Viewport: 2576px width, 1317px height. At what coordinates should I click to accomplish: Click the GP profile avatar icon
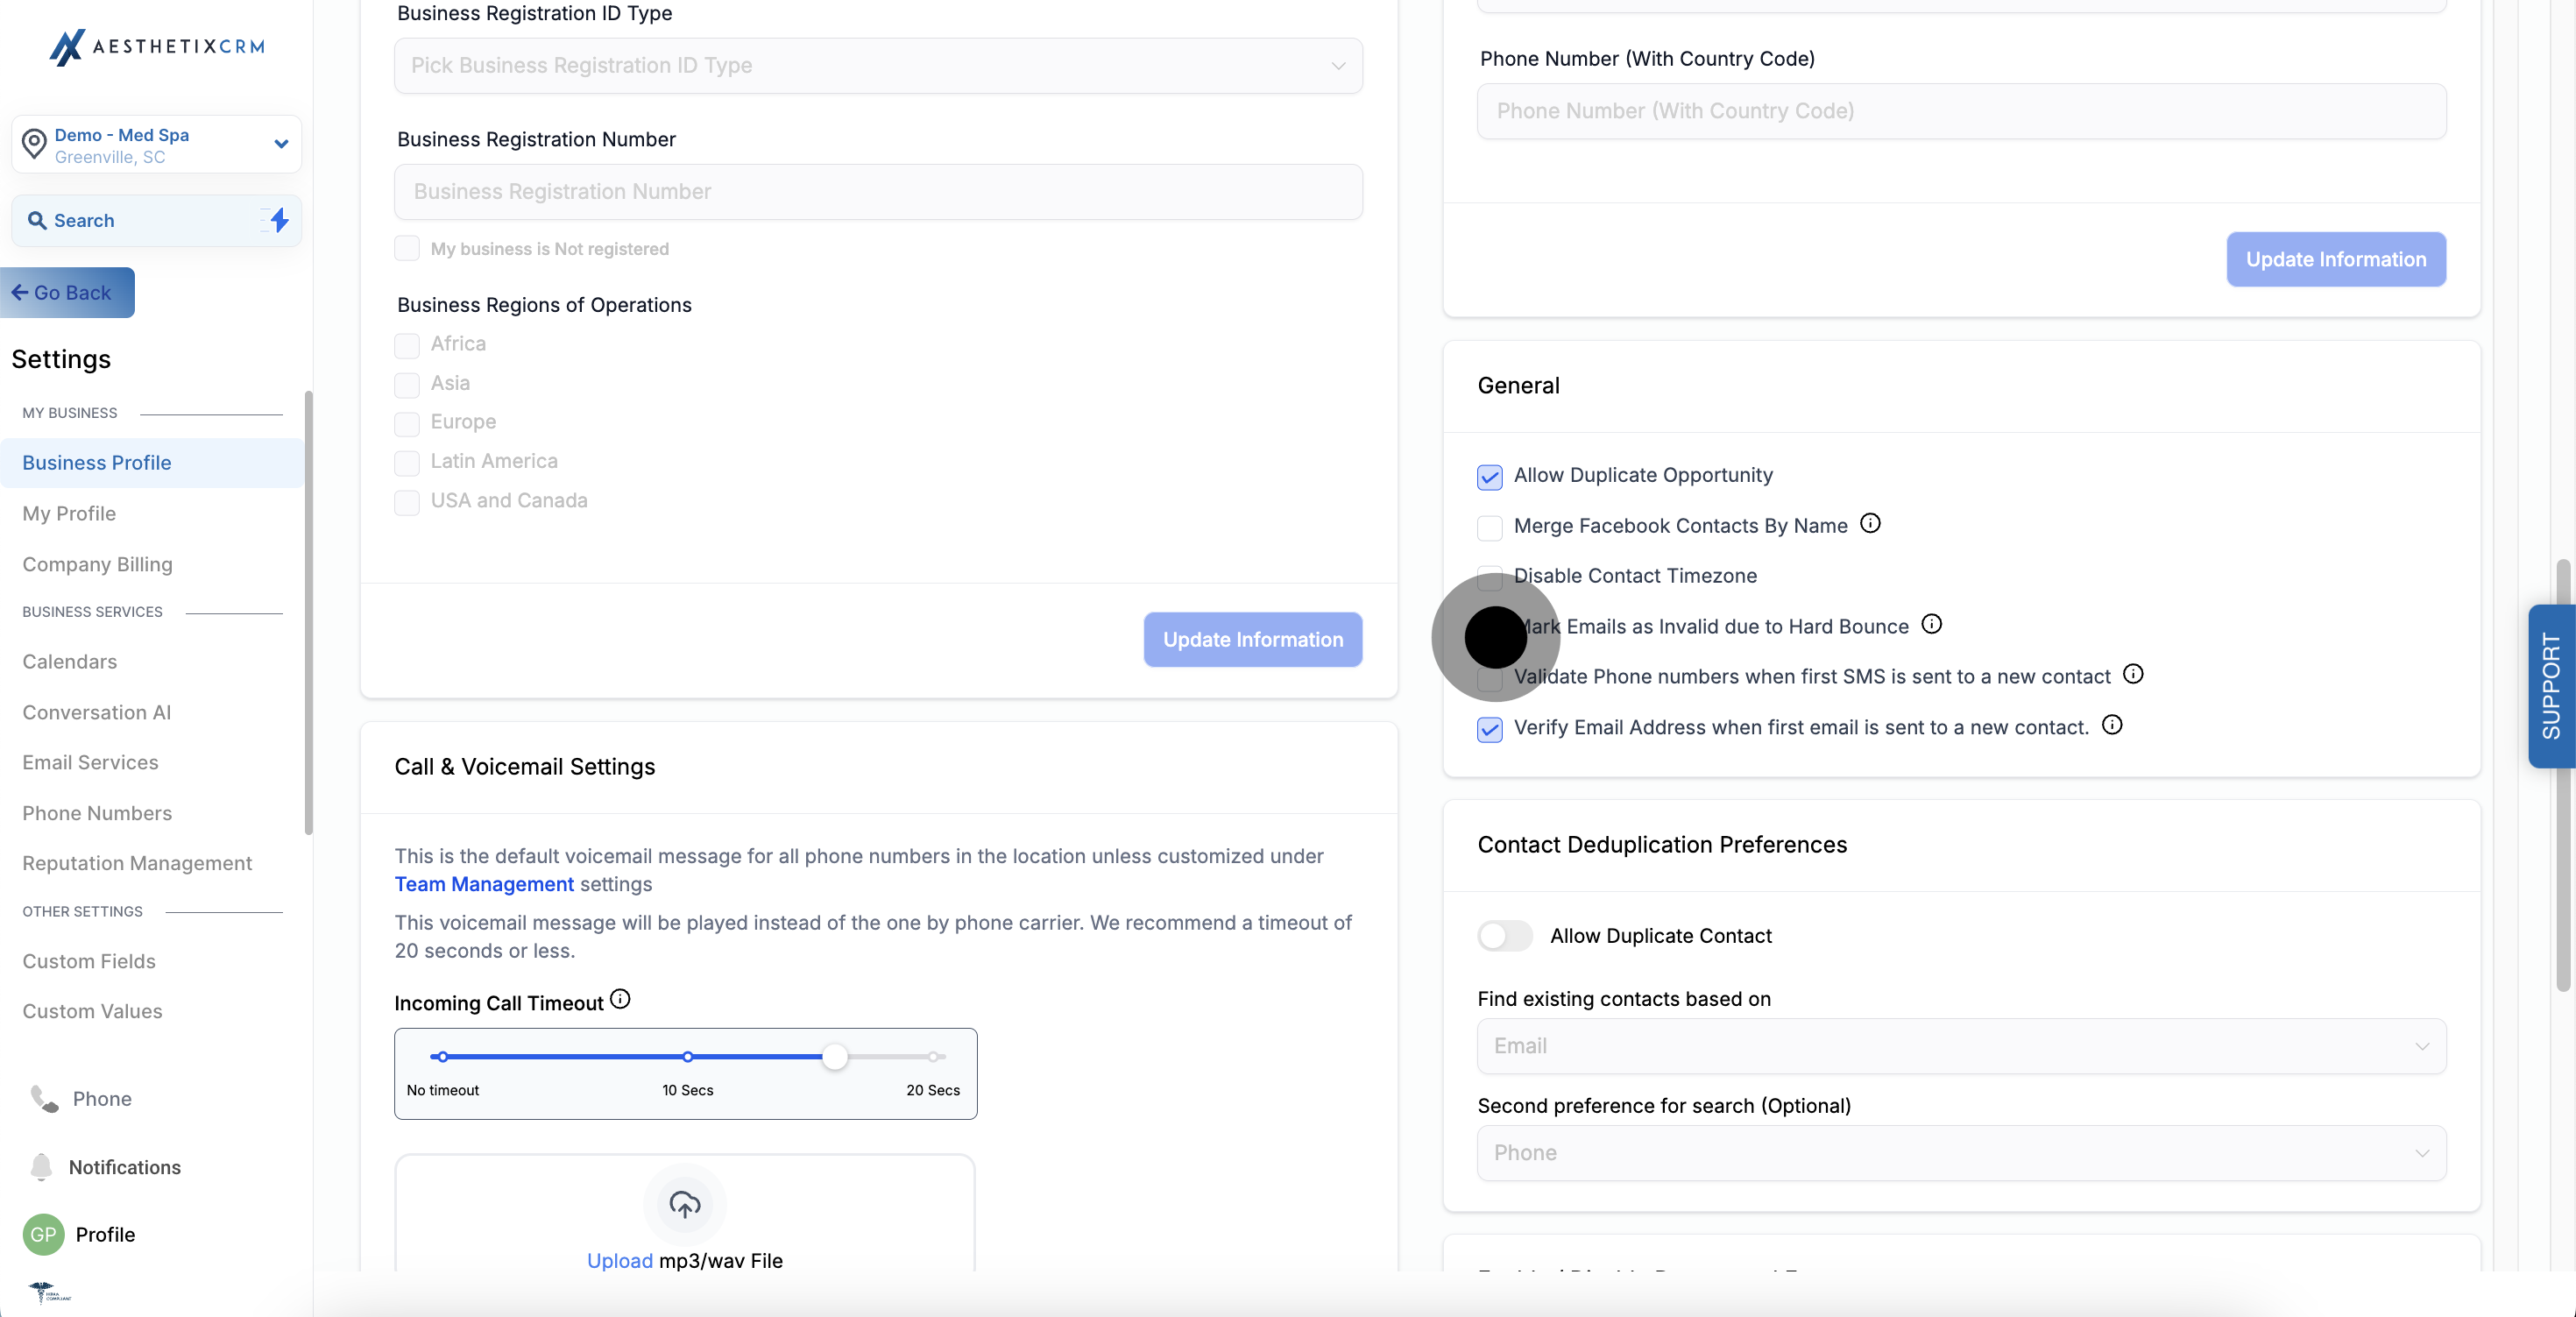point(43,1234)
